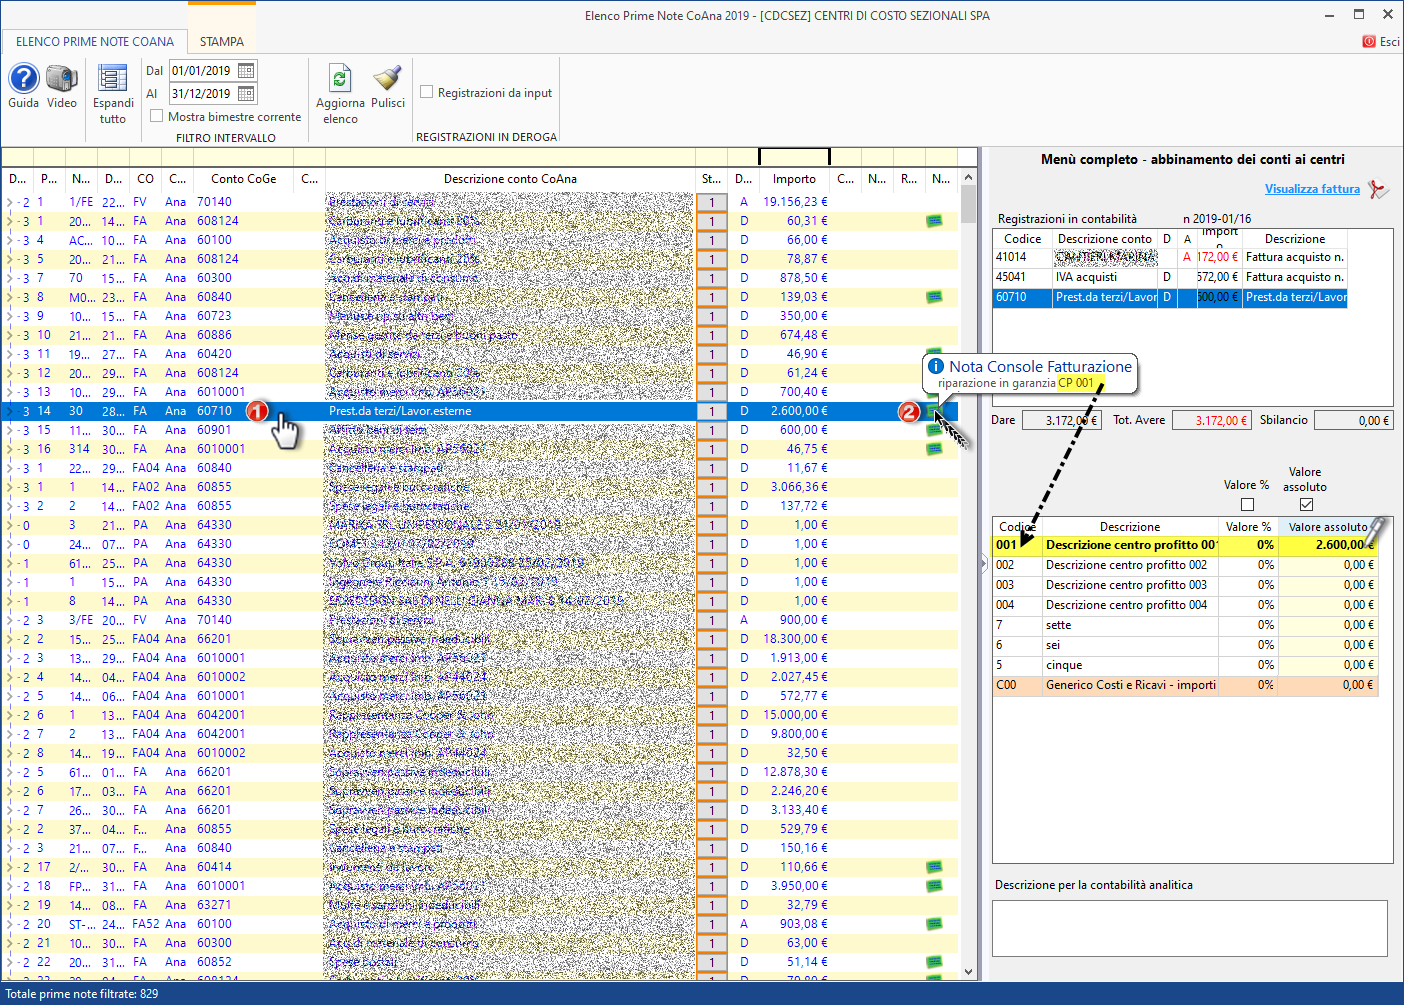Click the Sbilancio value field 0,00 €
1404x1005 pixels.
click(x=1352, y=420)
